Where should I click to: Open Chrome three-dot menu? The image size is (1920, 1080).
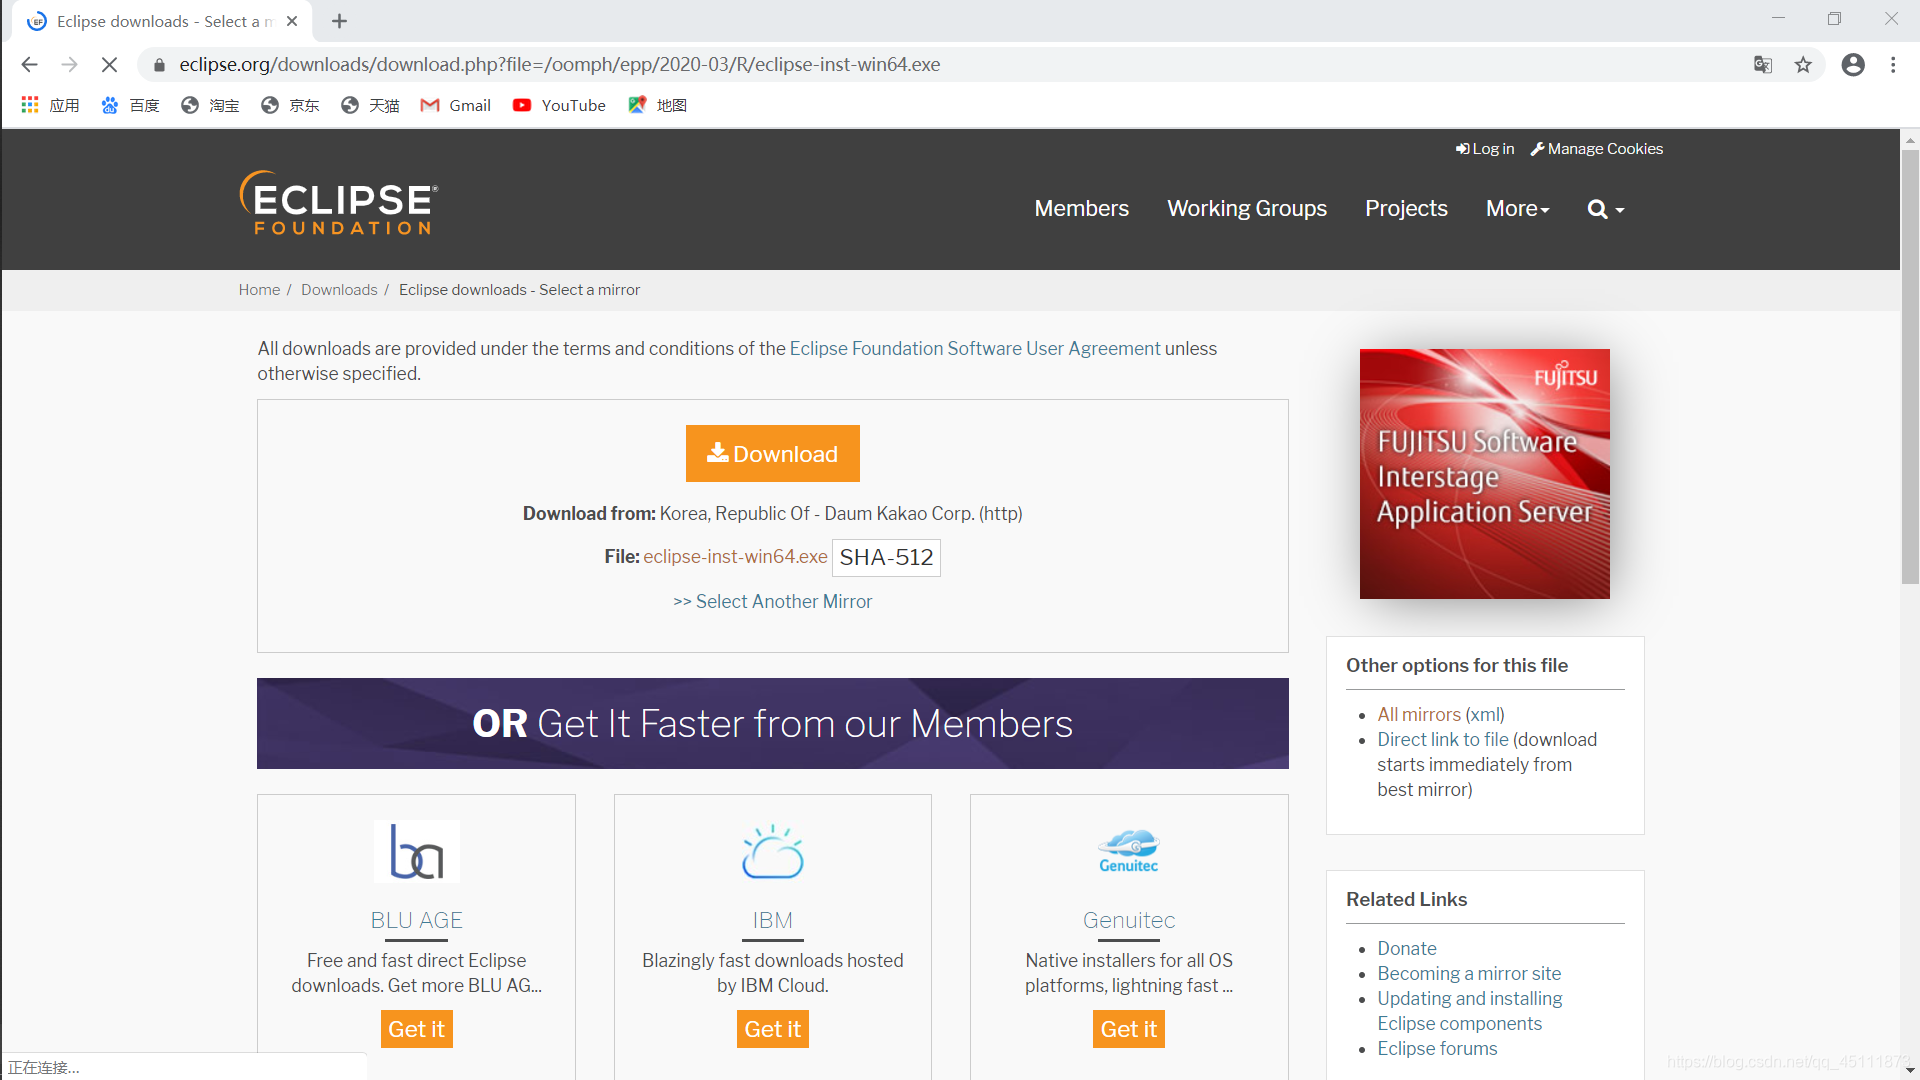(1893, 65)
